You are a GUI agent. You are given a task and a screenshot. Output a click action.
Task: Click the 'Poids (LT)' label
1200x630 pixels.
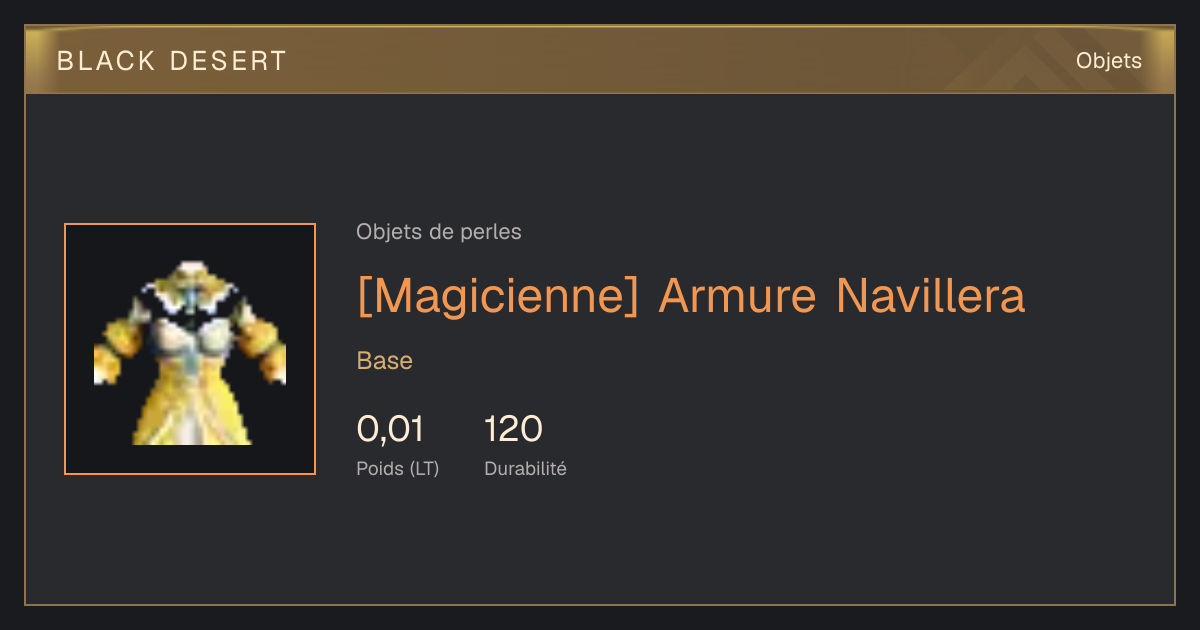(x=398, y=468)
